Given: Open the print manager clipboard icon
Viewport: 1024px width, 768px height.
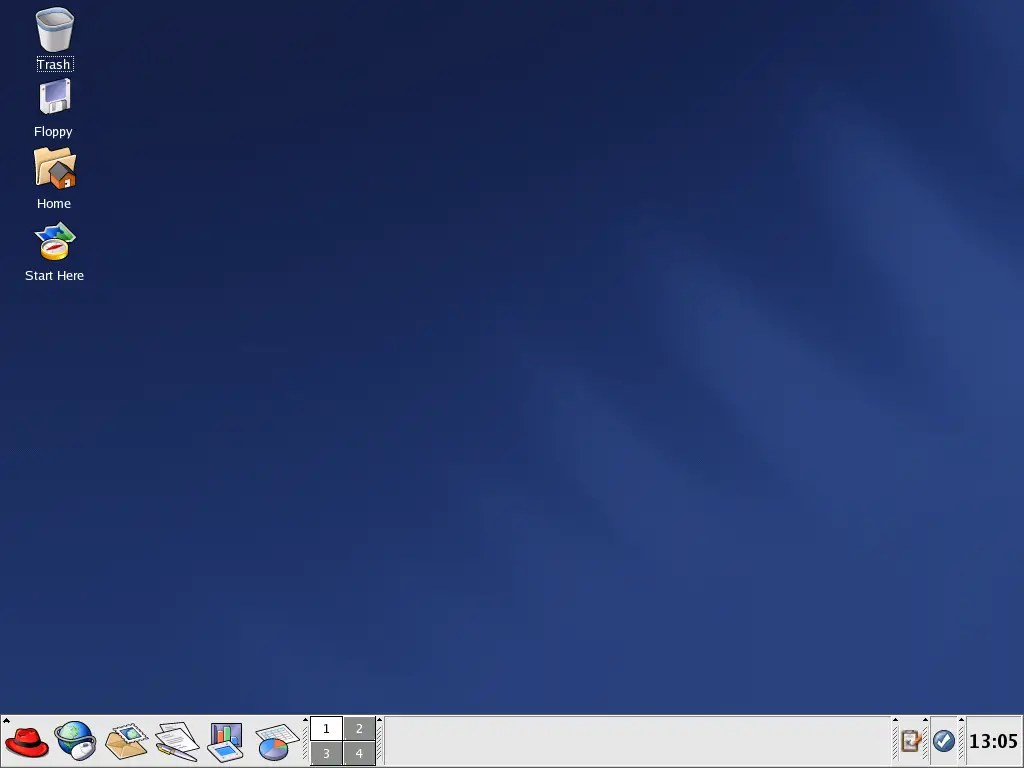Looking at the screenshot, I should [910, 741].
